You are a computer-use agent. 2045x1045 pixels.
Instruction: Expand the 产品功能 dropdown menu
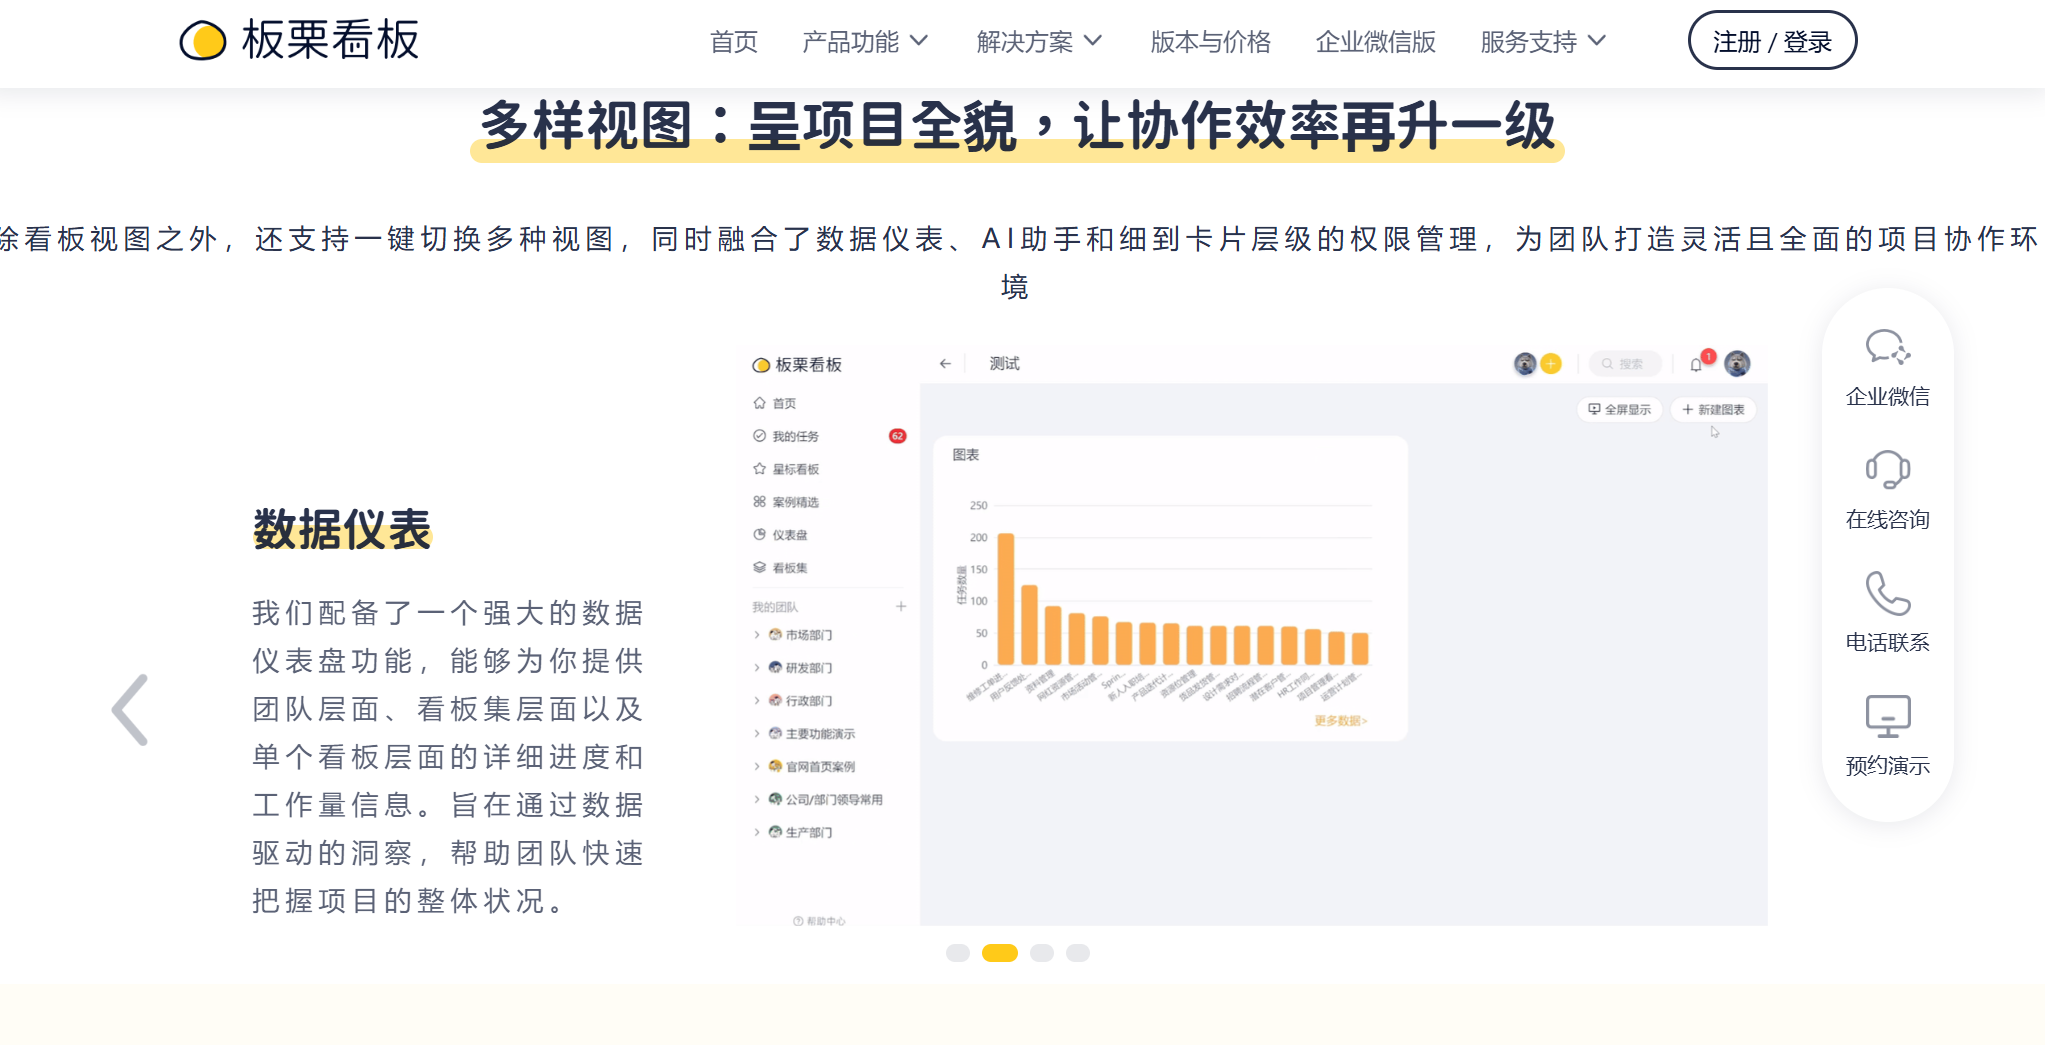click(x=865, y=42)
